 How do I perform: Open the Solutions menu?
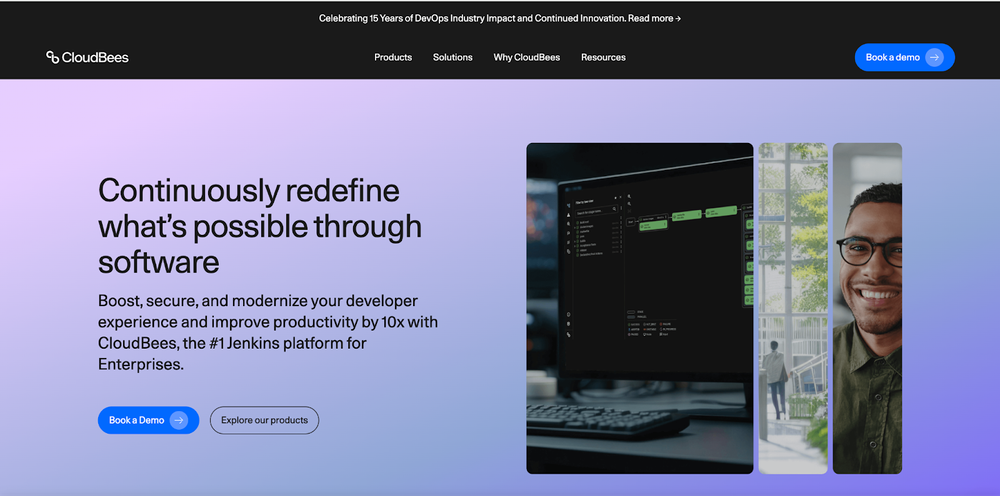click(452, 57)
